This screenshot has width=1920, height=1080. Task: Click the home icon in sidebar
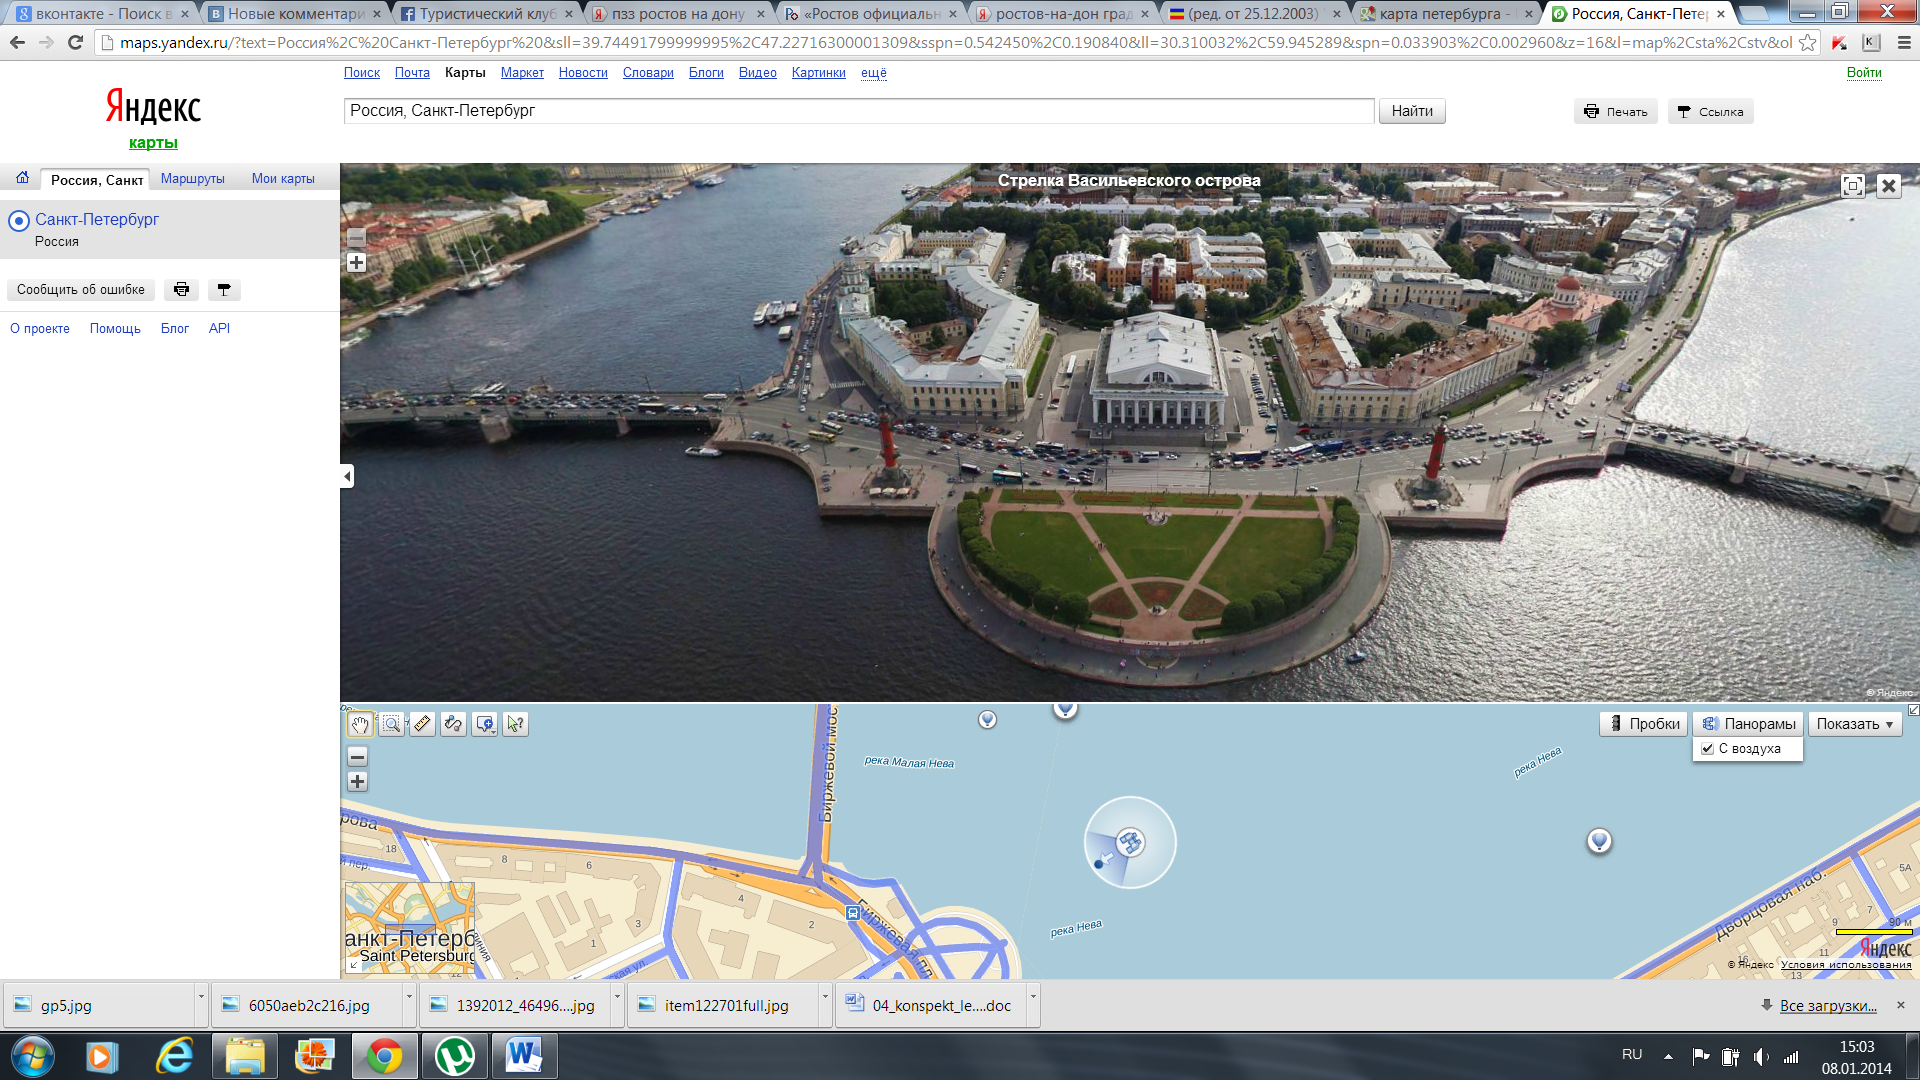click(22, 178)
